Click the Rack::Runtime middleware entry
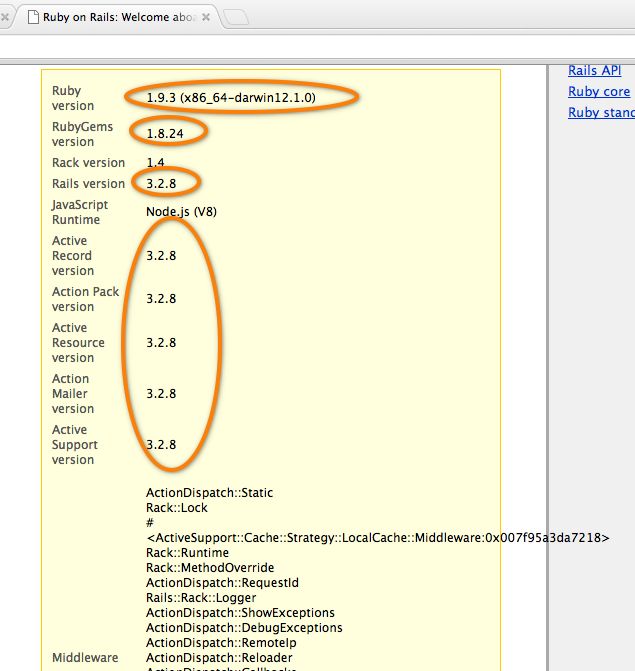Image resolution: width=635 pixels, height=671 pixels. coord(187,552)
